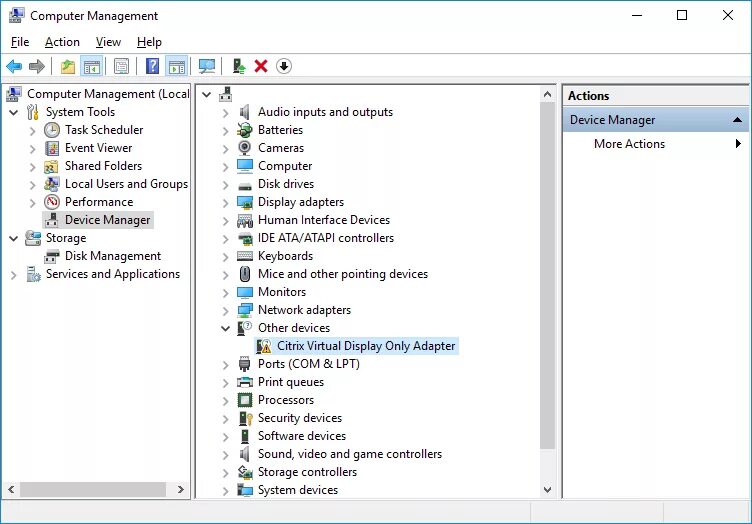Open the Action menu
This screenshot has width=752, height=524.
tap(62, 42)
